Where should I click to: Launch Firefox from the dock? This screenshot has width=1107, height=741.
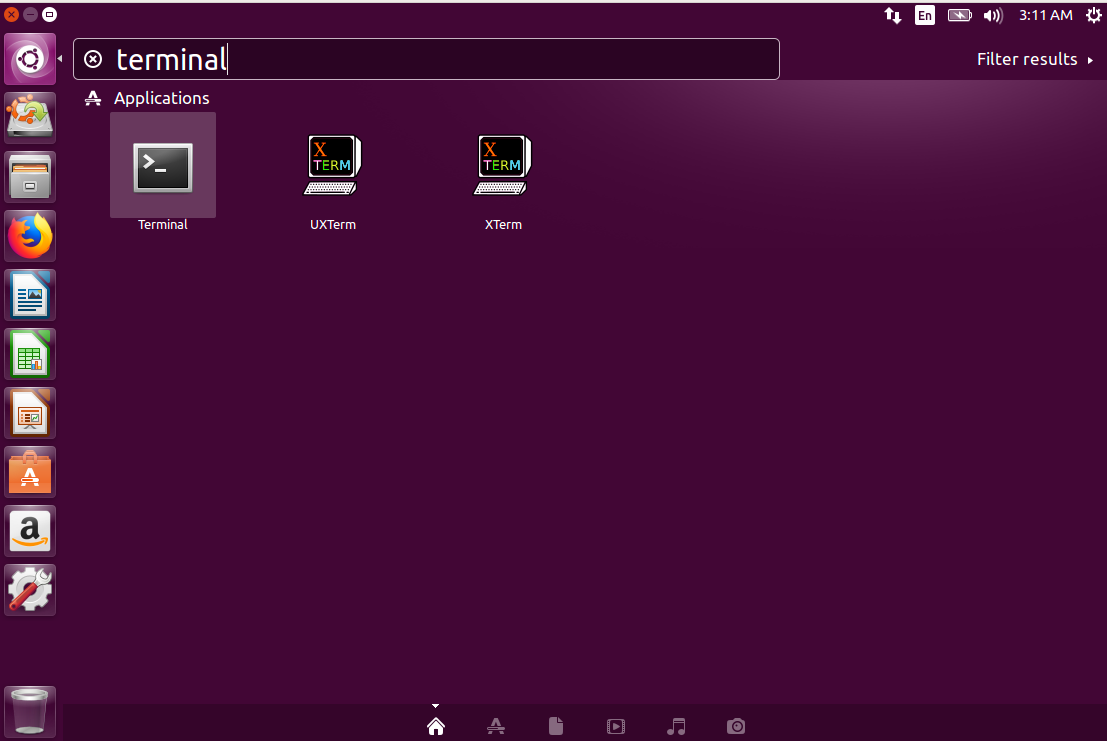30,236
